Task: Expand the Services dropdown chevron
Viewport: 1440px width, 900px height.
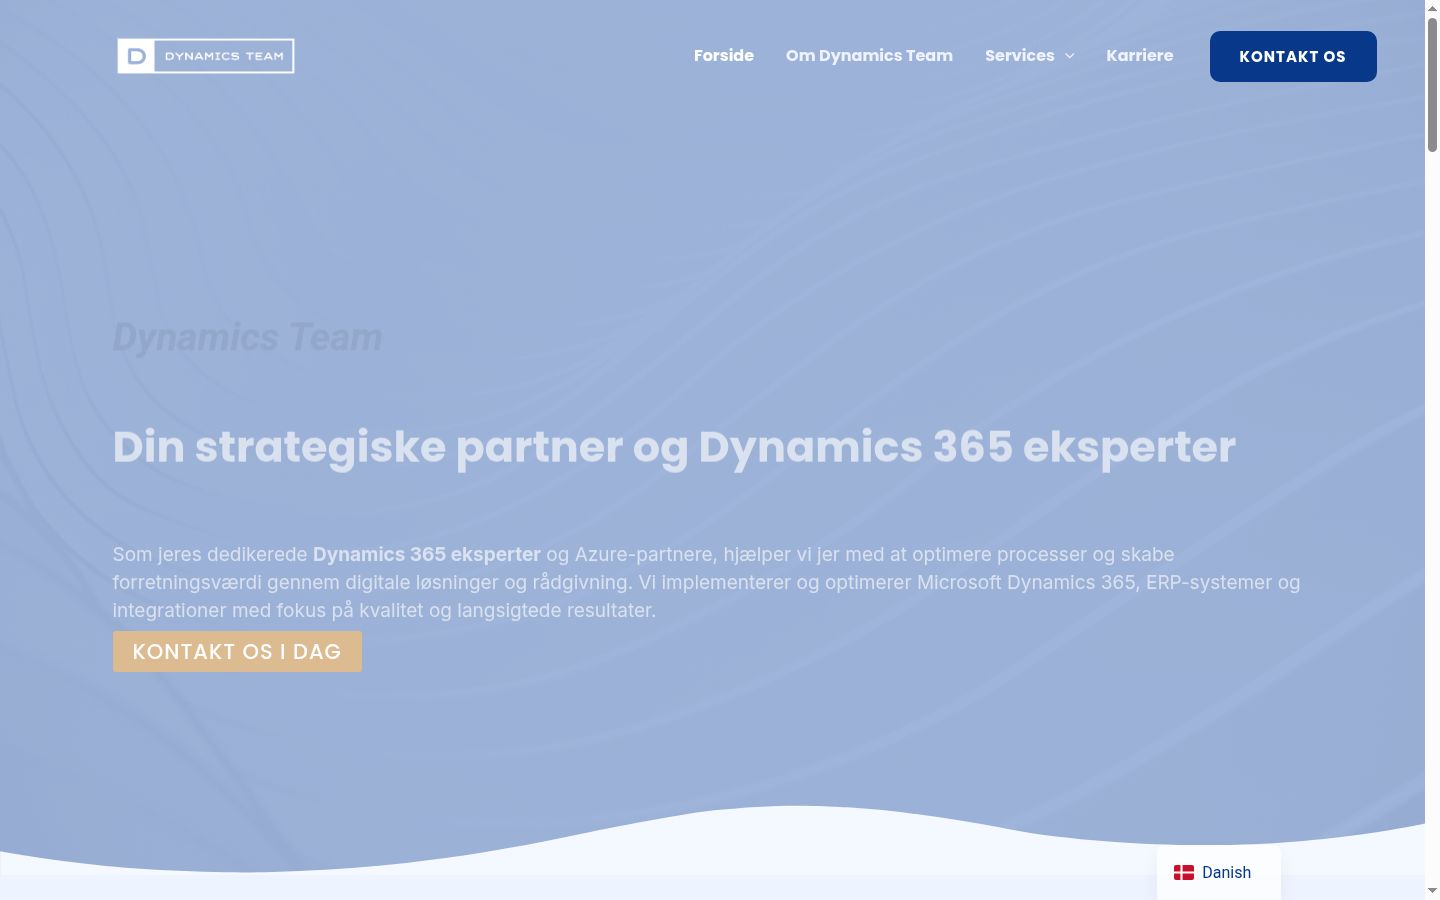Action: 1070,56
